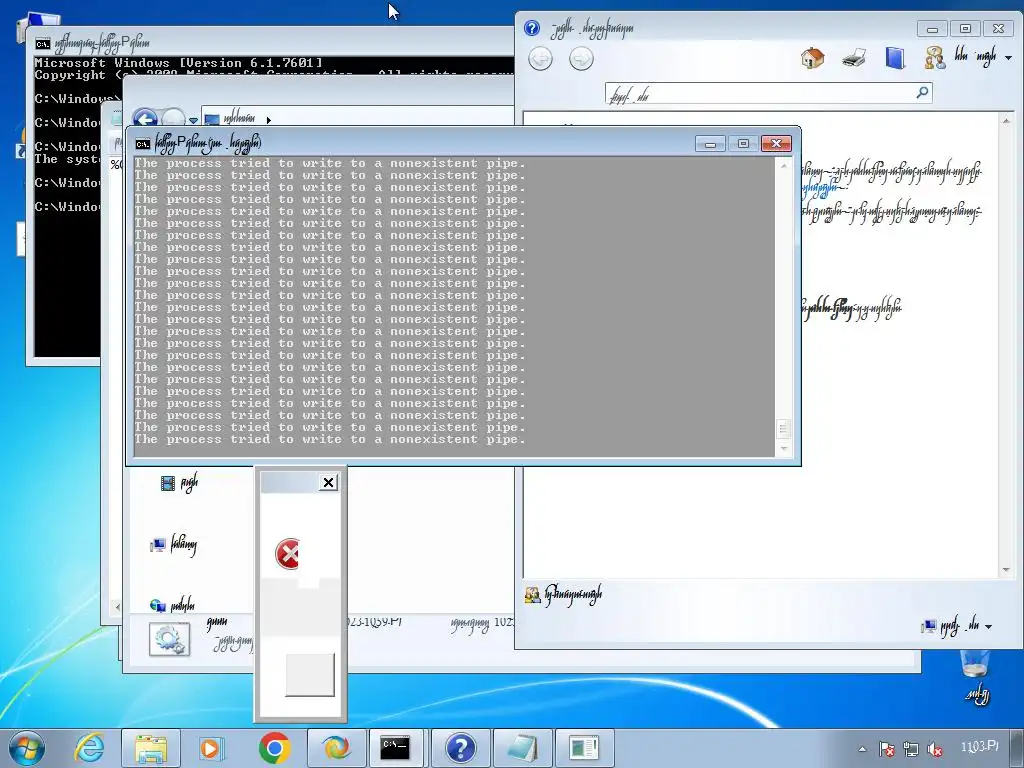Select Computer in Explorer navigation pane

pyautogui.click(x=173, y=544)
